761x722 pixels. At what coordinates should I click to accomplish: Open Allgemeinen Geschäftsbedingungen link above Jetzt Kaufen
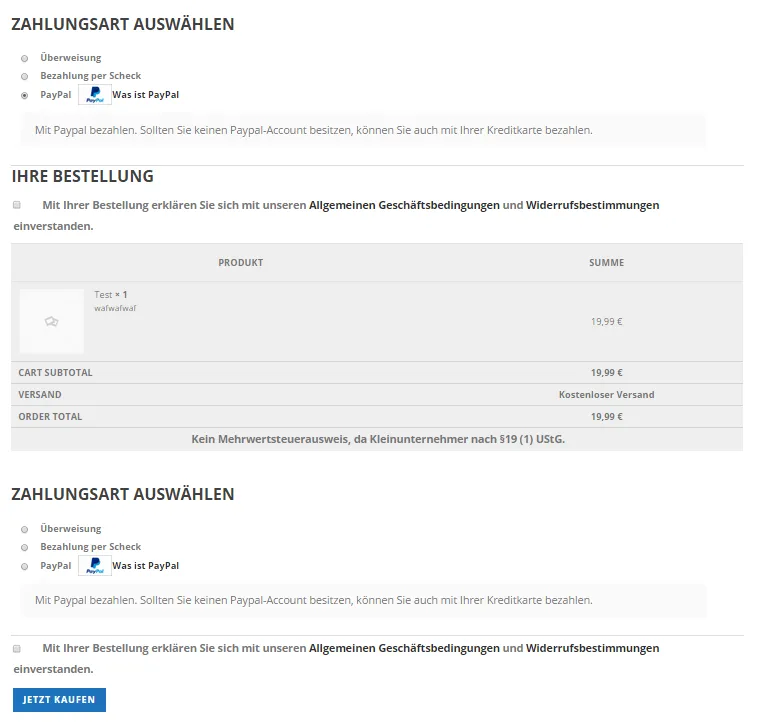click(x=404, y=648)
